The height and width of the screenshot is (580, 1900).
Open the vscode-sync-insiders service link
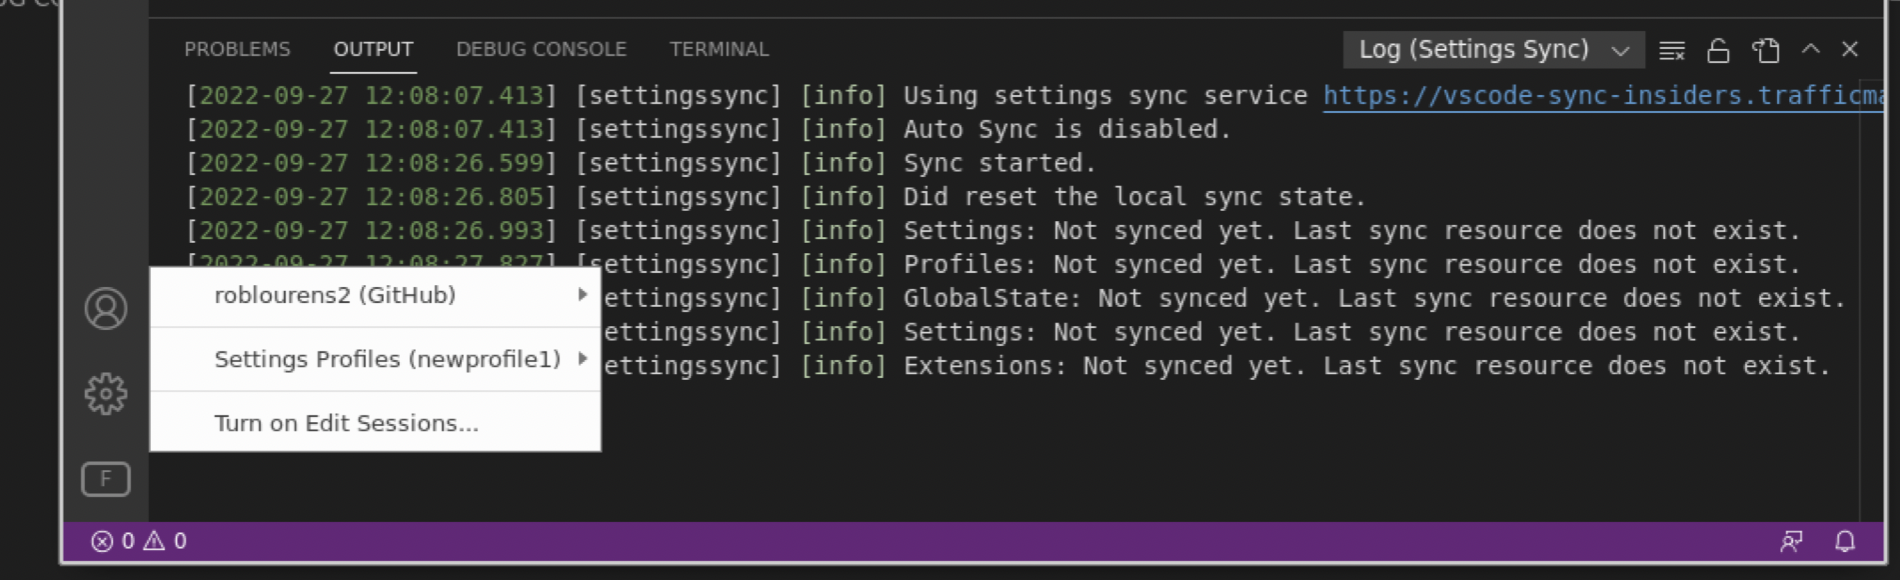[1603, 96]
